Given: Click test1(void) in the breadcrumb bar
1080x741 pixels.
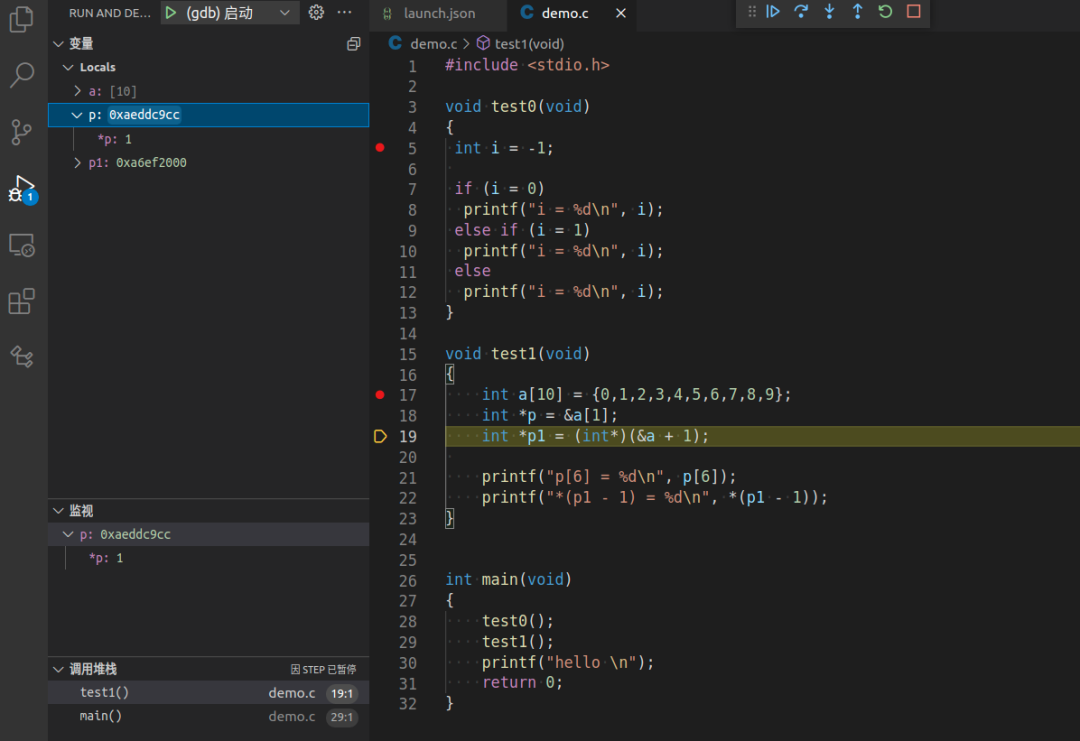Looking at the screenshot, I should pyautogui.click(x=529, y=43).
